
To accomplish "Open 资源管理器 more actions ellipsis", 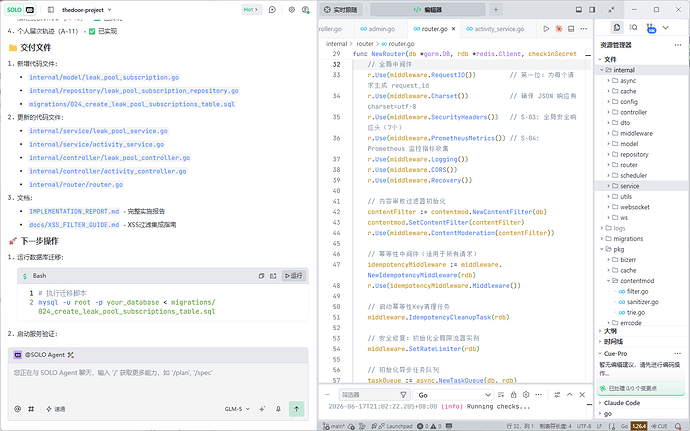I will tap(678, 45).
